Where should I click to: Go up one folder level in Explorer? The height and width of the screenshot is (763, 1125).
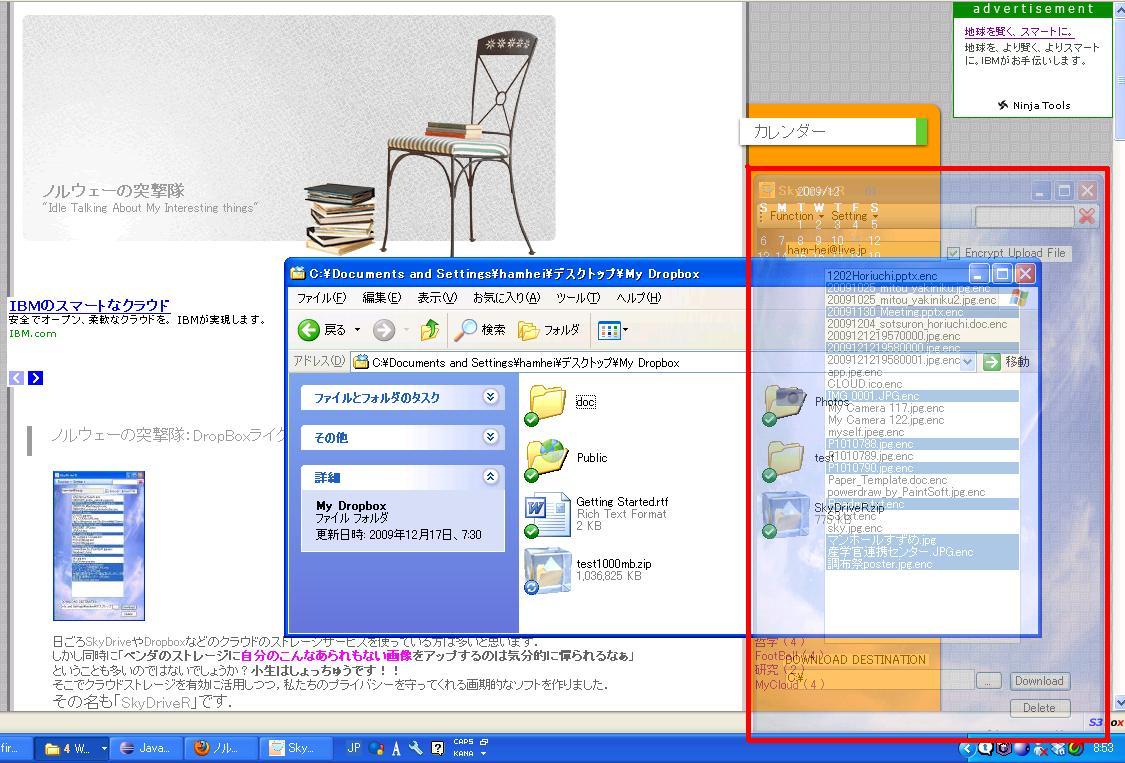tap(430, 329)
